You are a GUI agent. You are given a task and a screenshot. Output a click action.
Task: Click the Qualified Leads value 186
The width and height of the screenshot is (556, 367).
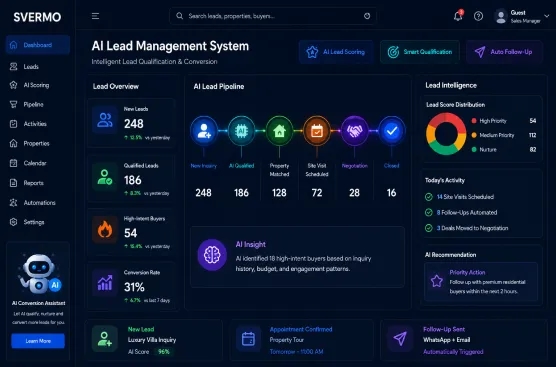[x=133, y=180]
